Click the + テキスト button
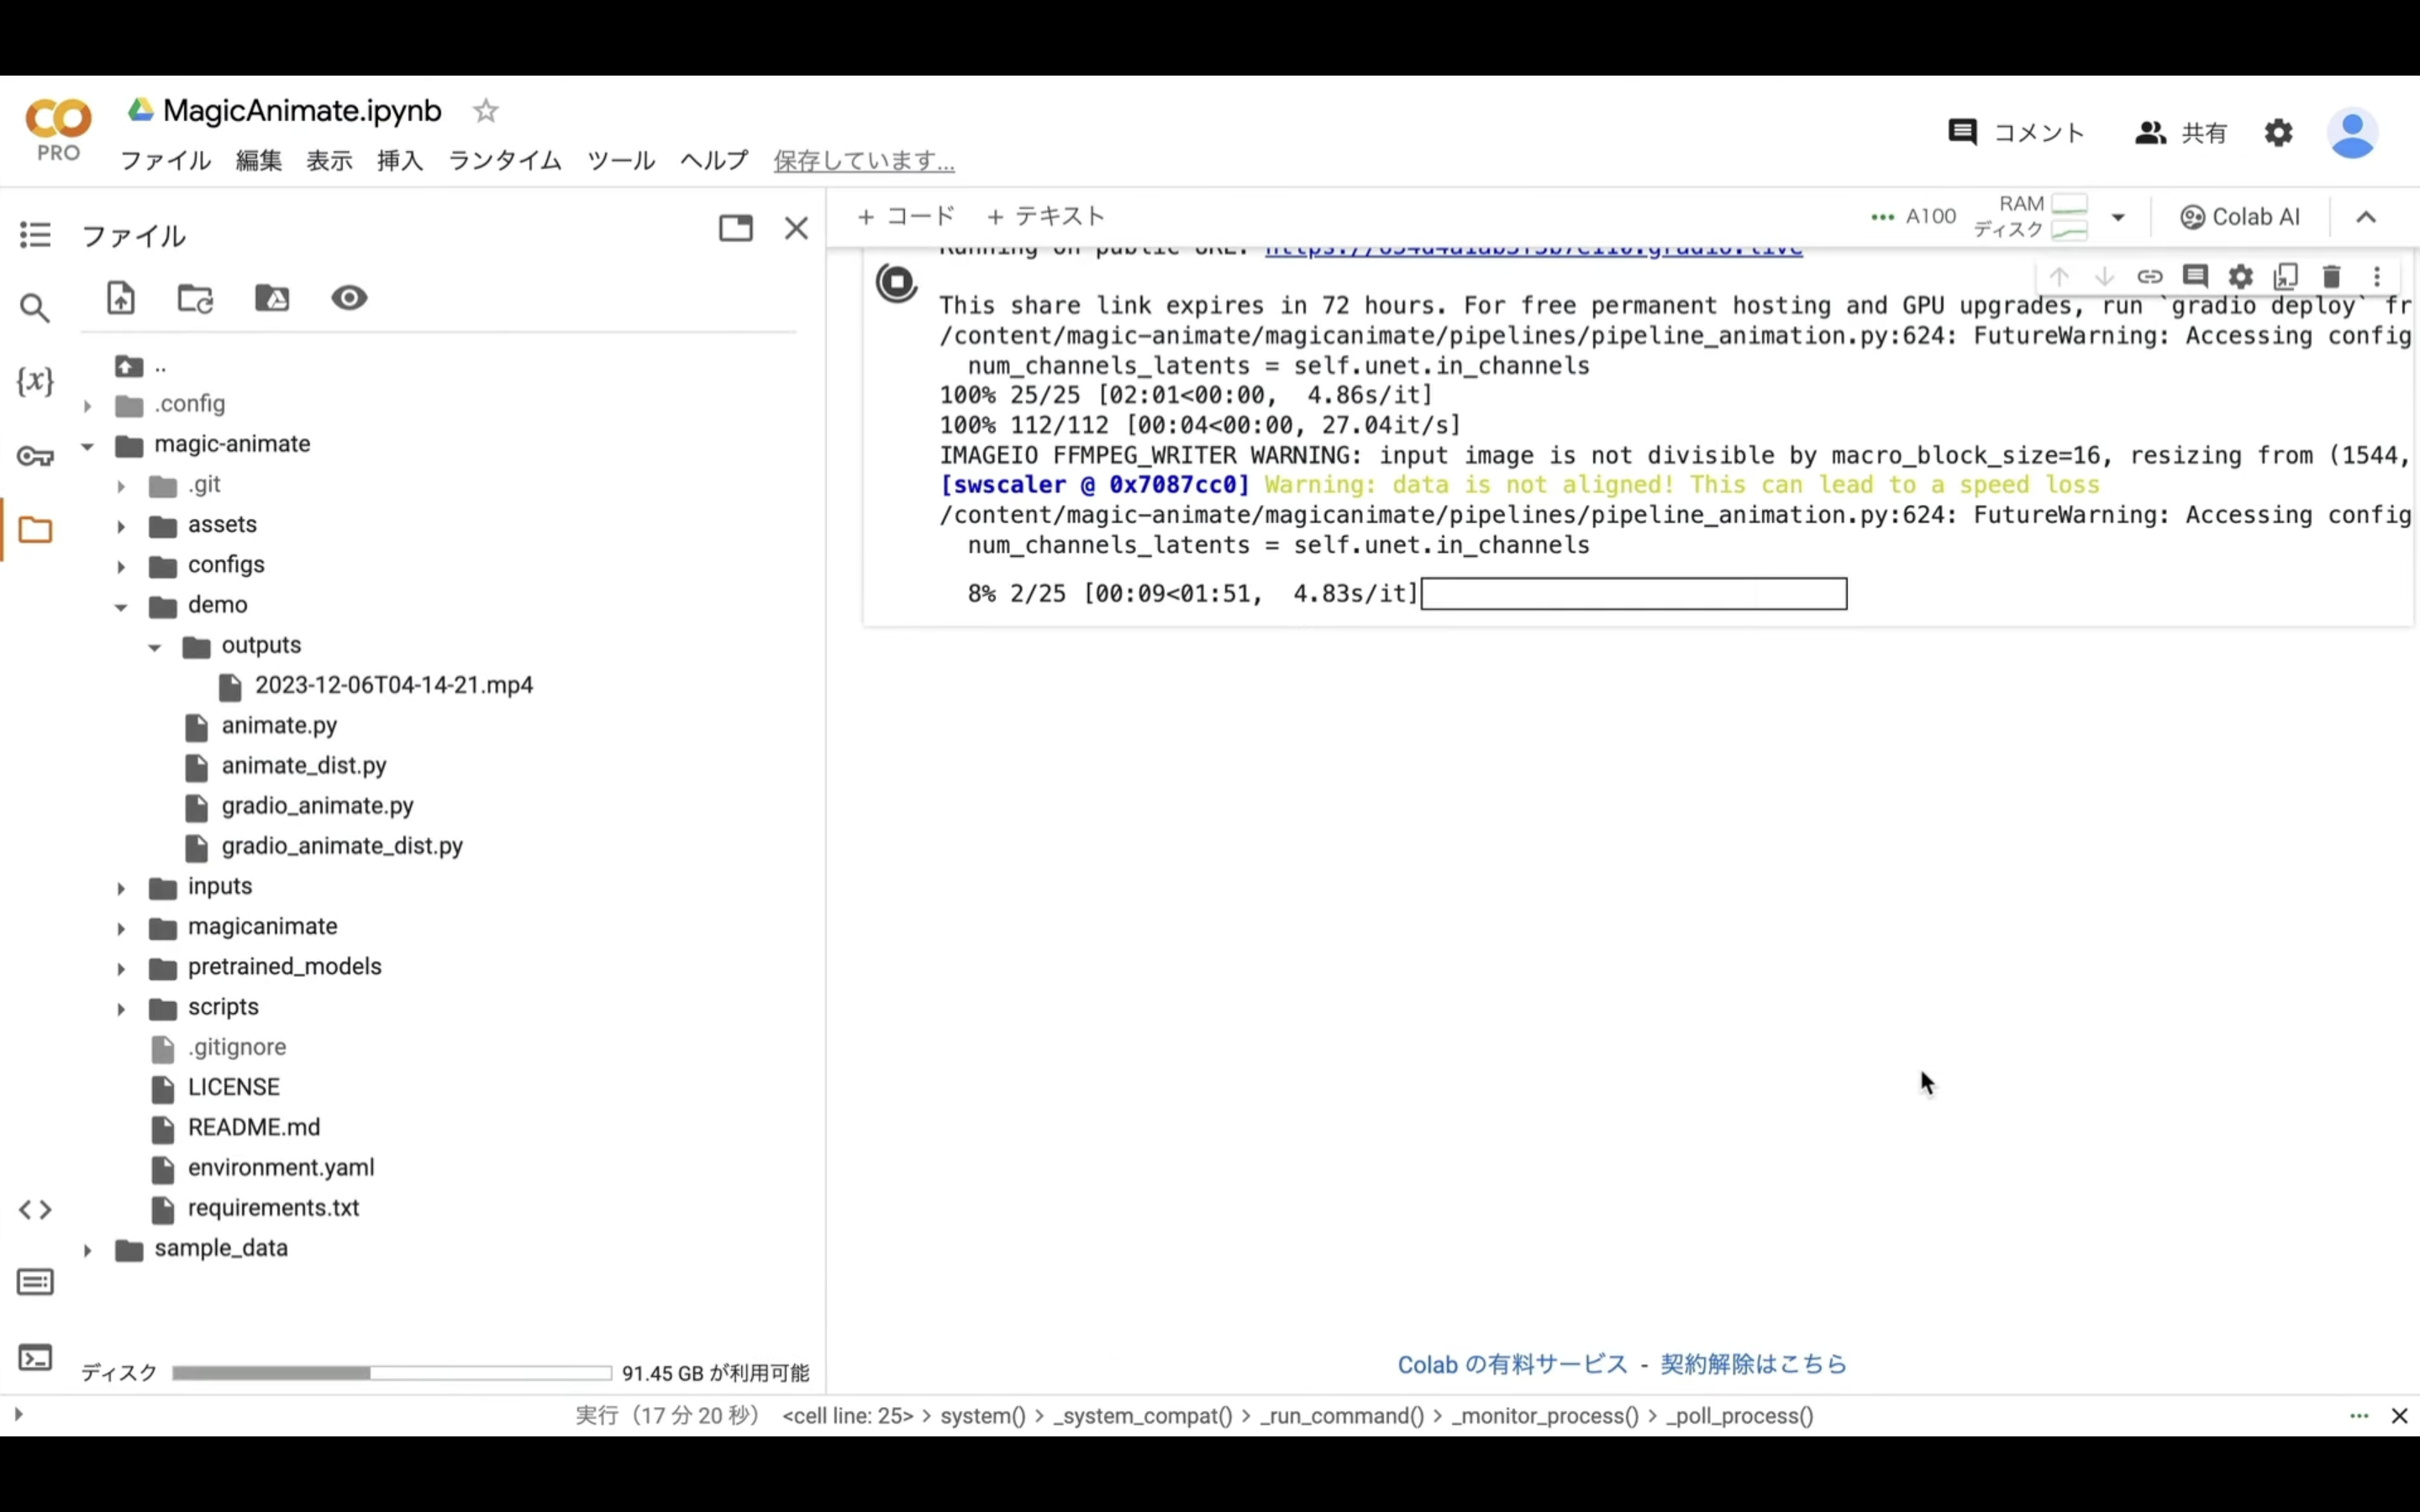 click(x=1046, y=216)
